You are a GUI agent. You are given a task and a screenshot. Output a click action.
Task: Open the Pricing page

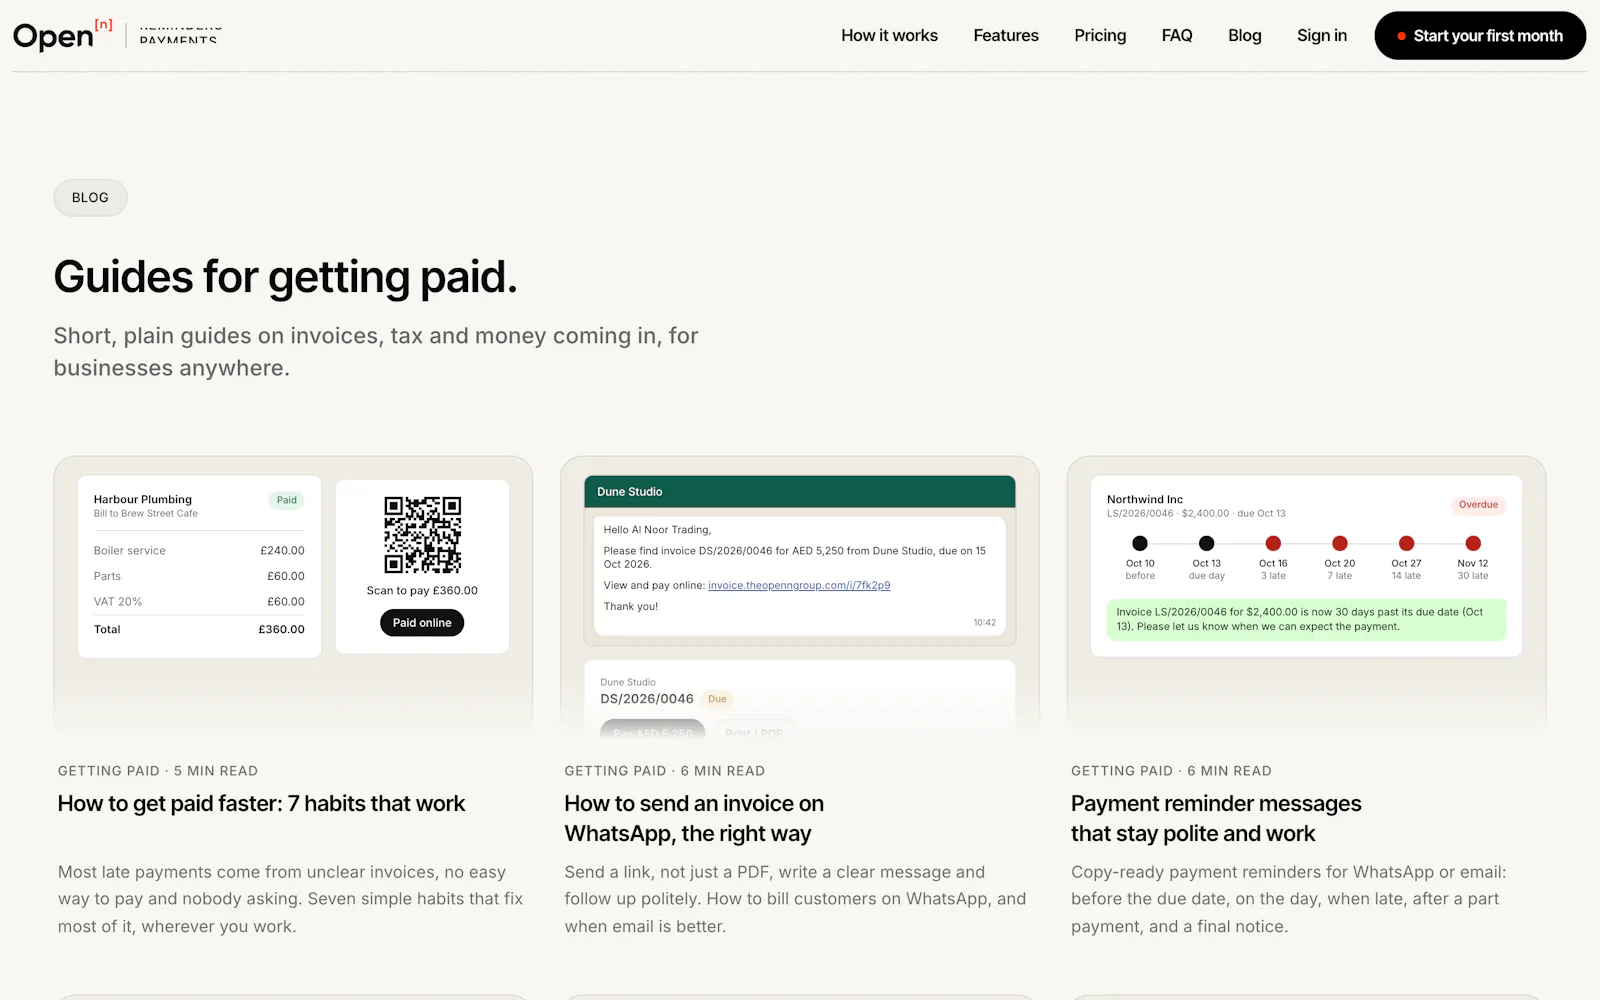click(x=1100, y=36)
